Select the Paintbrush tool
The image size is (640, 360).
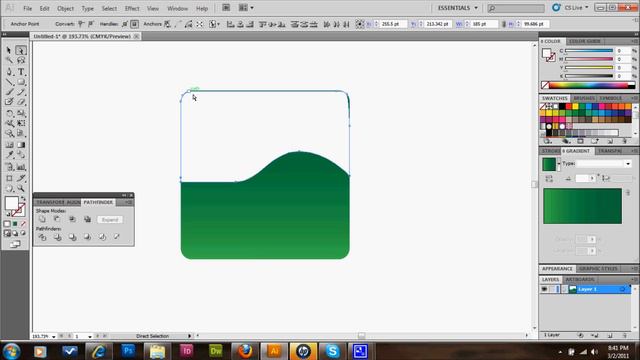9,92
